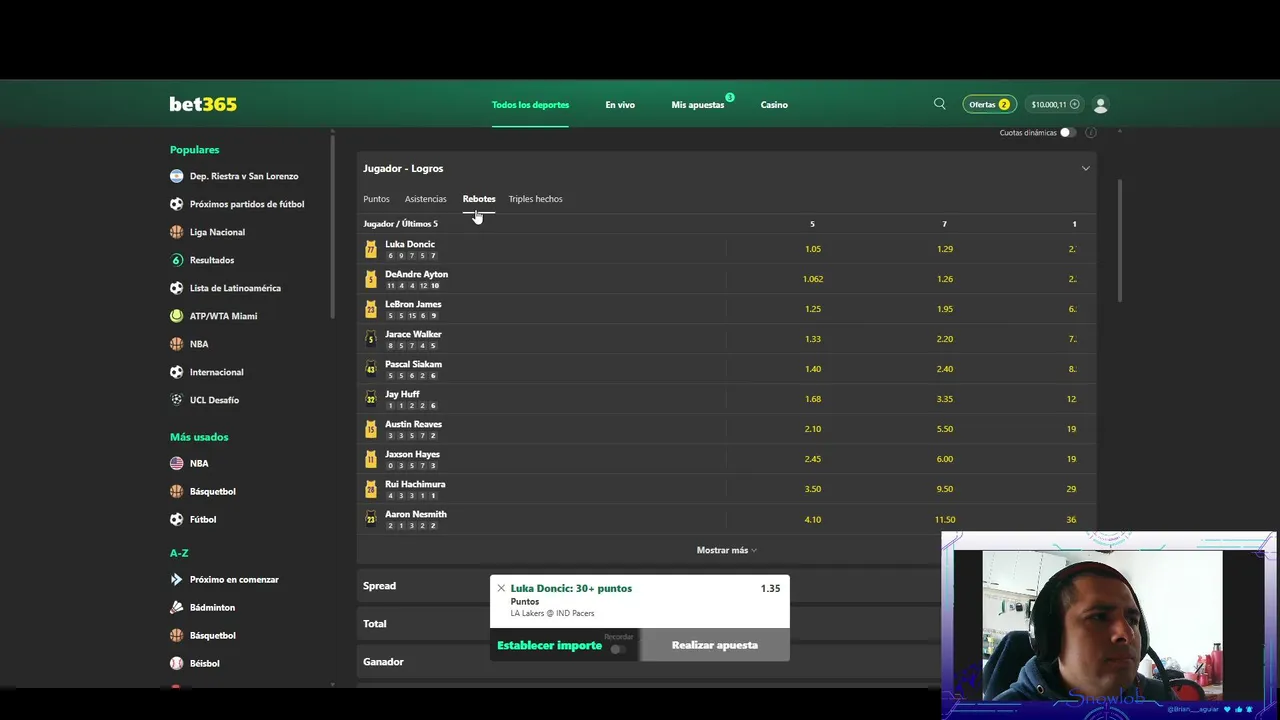
Task: Click Jay Huff's jersey 32 icon
Action: click(x=371, y=399)
